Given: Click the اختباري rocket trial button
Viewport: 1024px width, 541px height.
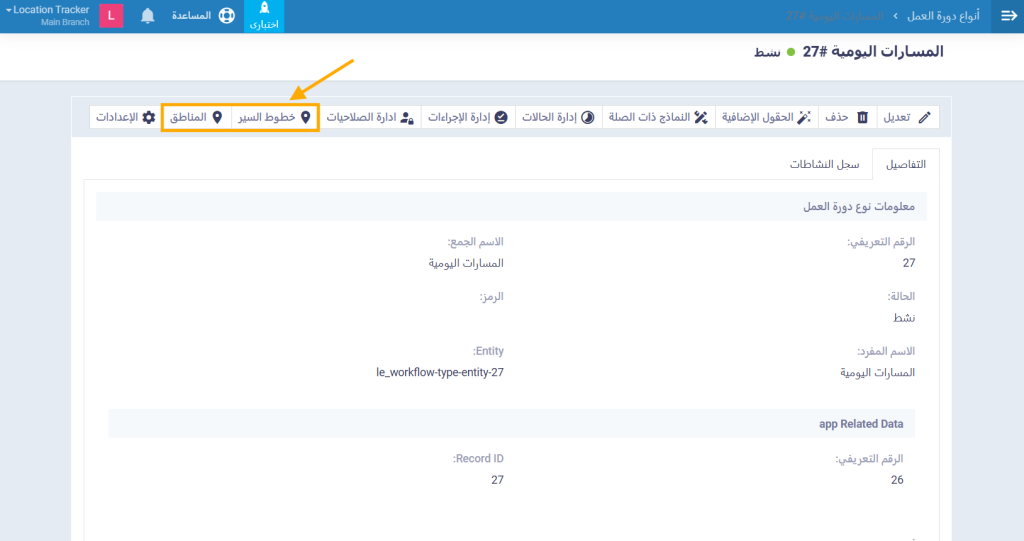Looking at the screenshot, I should [264, 16].
